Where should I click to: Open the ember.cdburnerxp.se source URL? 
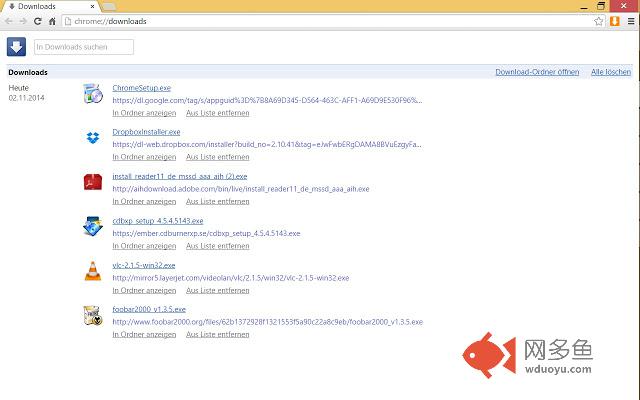tap(206, 233)
